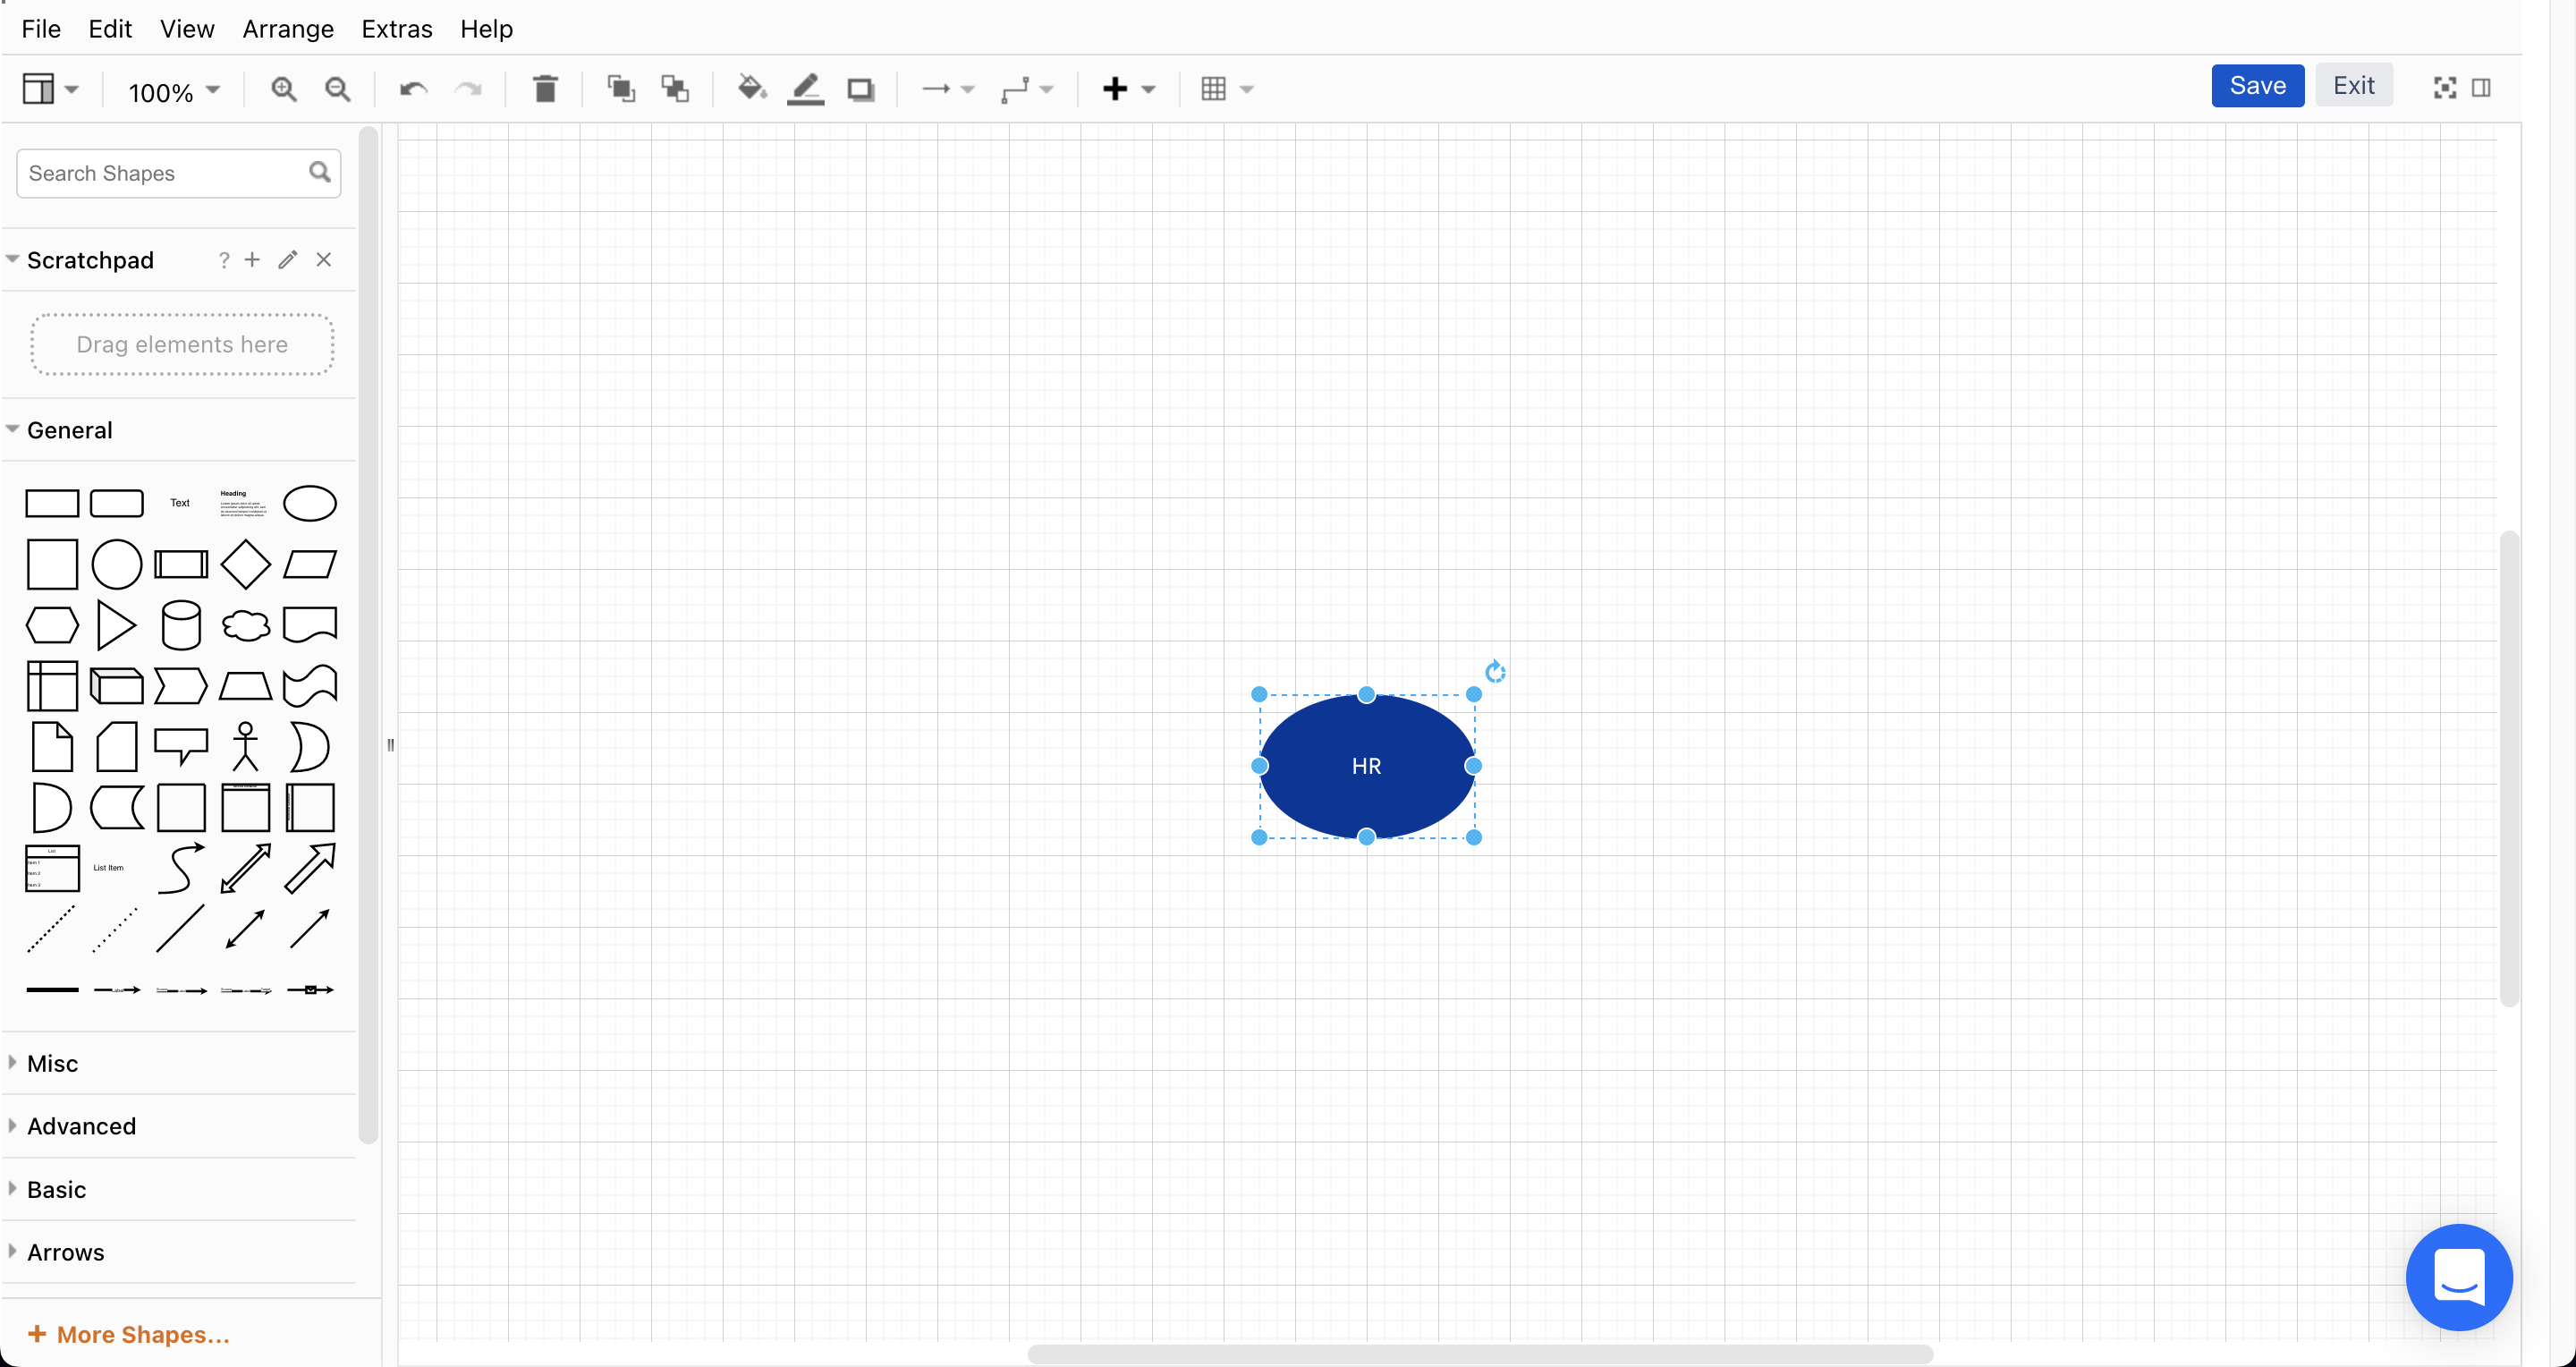Select the cylinder shape in General
Image resolution: width=2576 pixels, height=1367 pixels.
(181, 626)
